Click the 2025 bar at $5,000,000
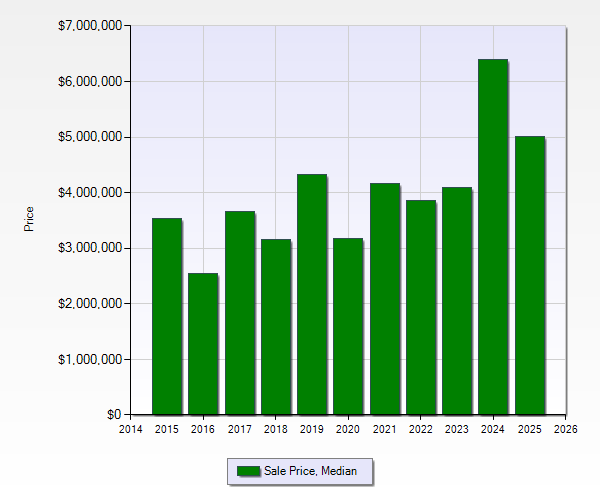The height and width of the screenshot is (500, 600). pyautogui.click(x=530, y=275)
